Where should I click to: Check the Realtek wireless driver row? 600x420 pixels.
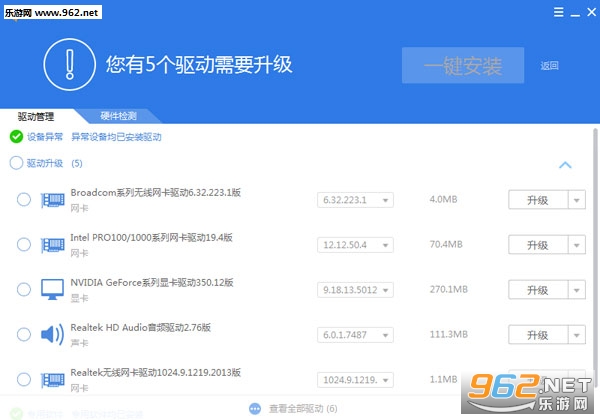[24, 379]
